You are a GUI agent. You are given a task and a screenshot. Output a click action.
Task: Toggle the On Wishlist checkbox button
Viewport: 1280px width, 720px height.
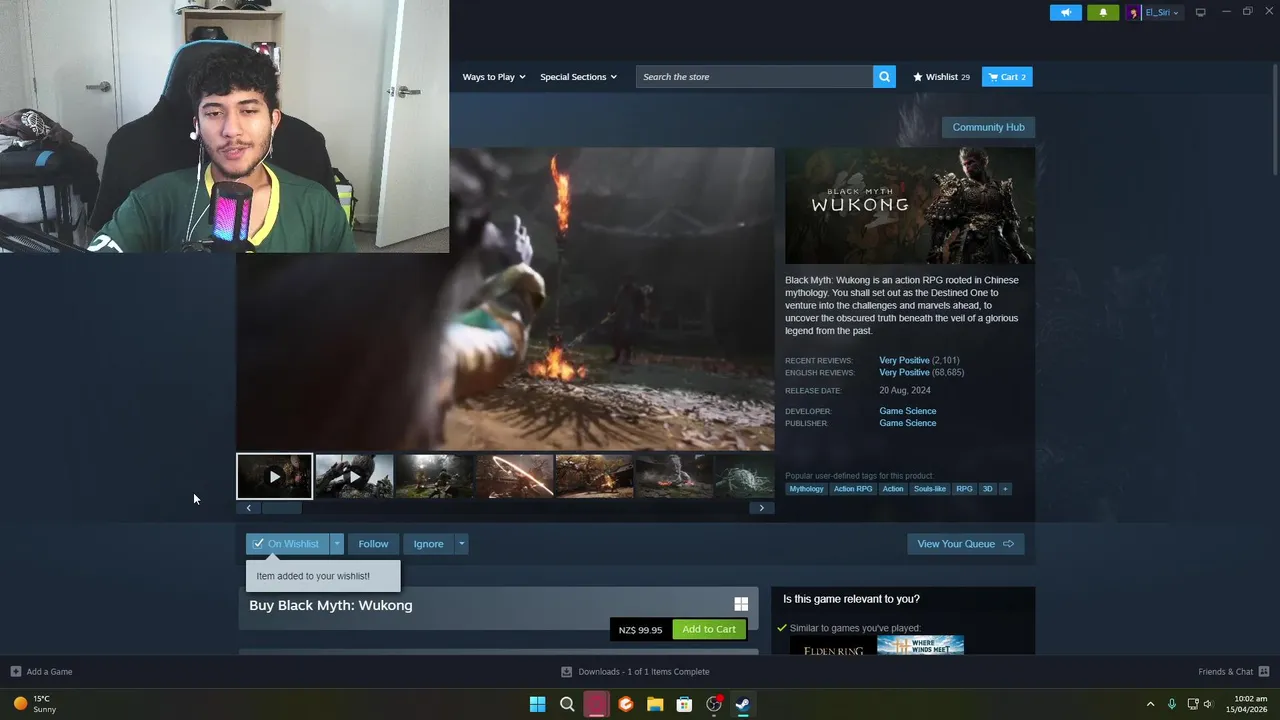click(287, 544)
